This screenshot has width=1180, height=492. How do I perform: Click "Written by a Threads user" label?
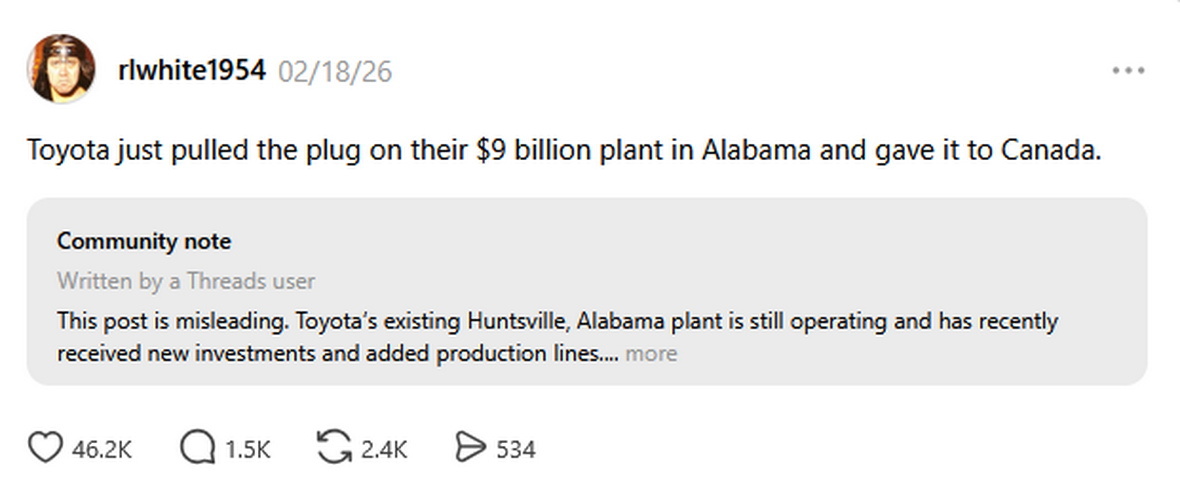point(186,281)
